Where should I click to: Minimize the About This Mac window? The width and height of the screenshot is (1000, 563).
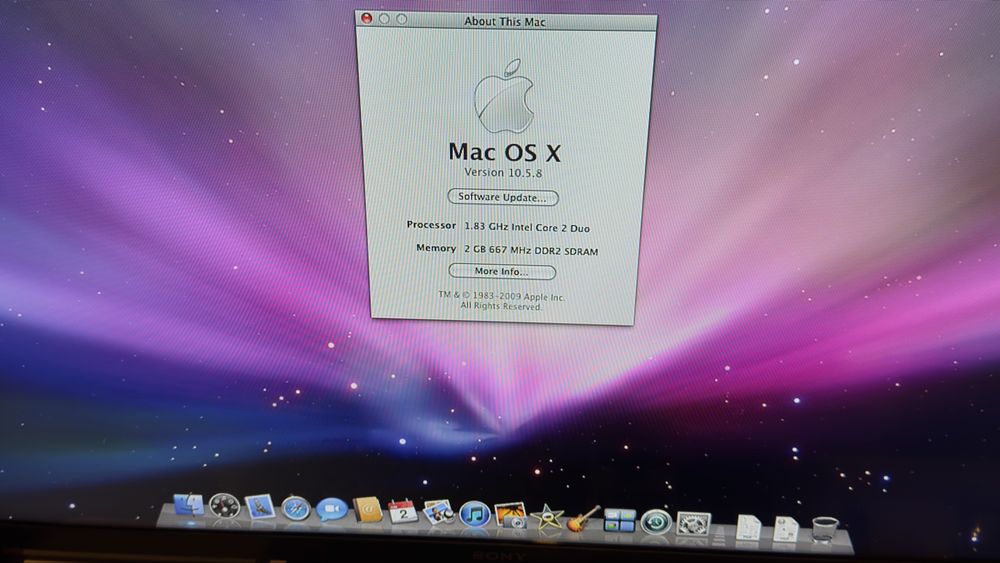tap(384, 18)
